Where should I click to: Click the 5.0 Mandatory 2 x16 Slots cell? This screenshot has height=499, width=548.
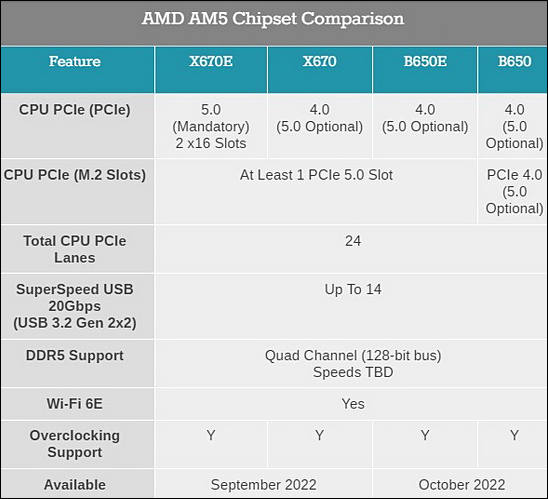point(211,126)
